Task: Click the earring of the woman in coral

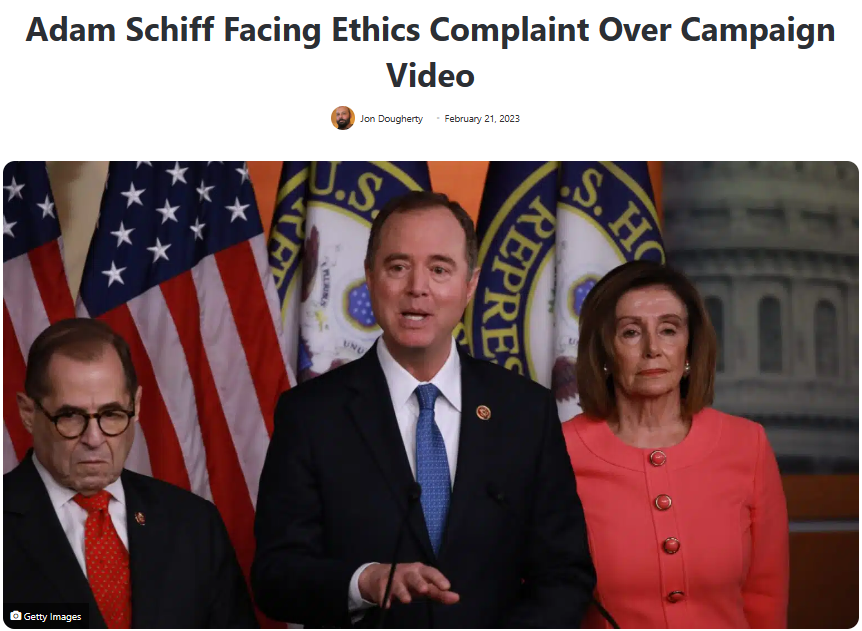Action: tap(687, 367)
